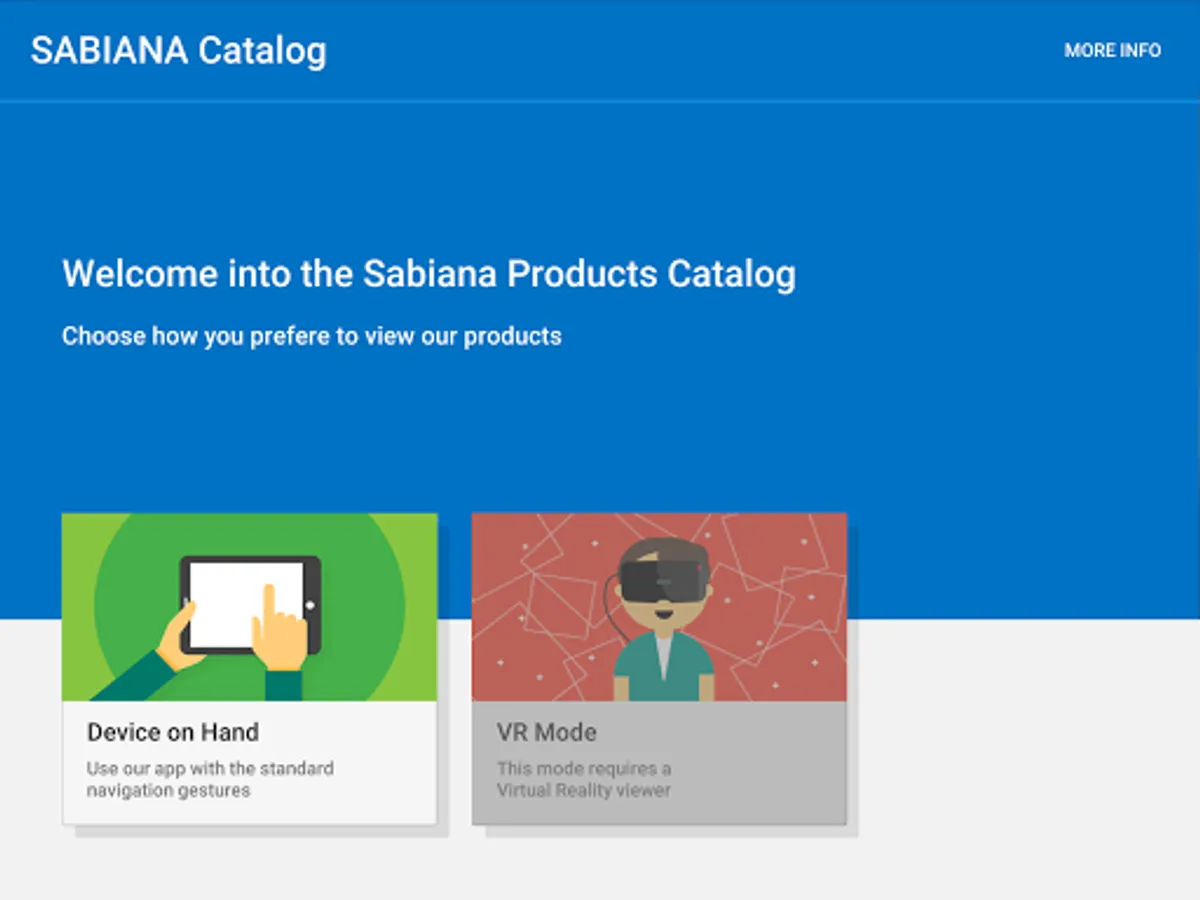Click the MORE INFO button
Screen dimensions: 1200x900
coord(1112,50)
